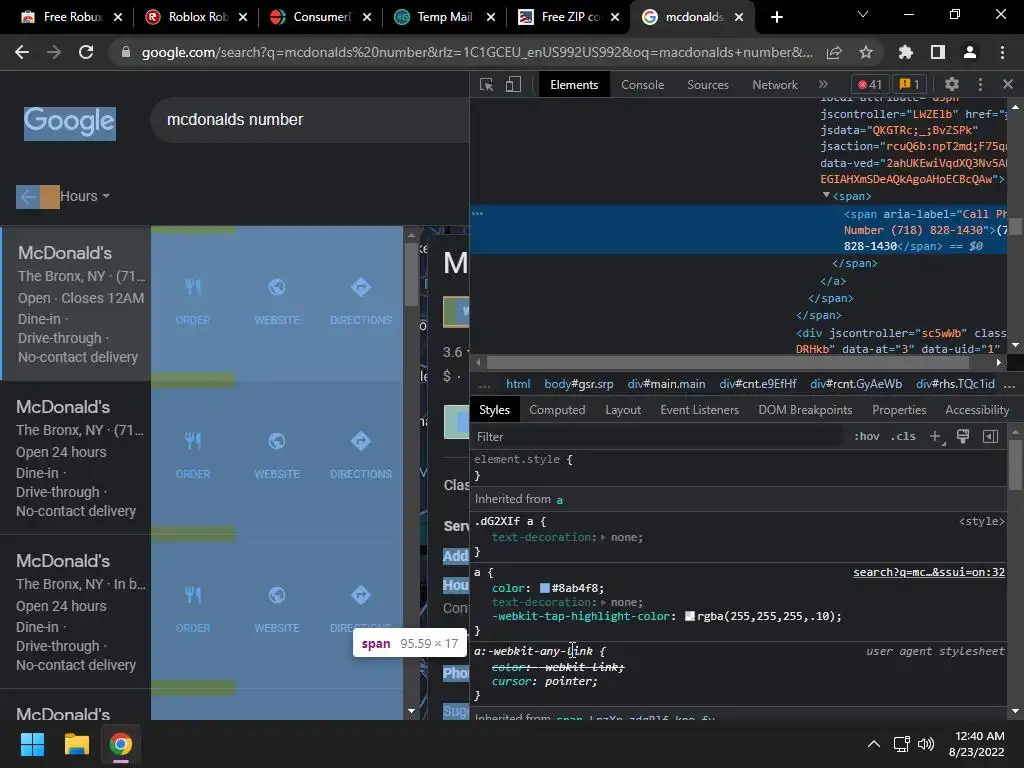Viewport: 1024px width, 768px height.
Task: Toggle the .cls class editor
Action: [903, 436]
